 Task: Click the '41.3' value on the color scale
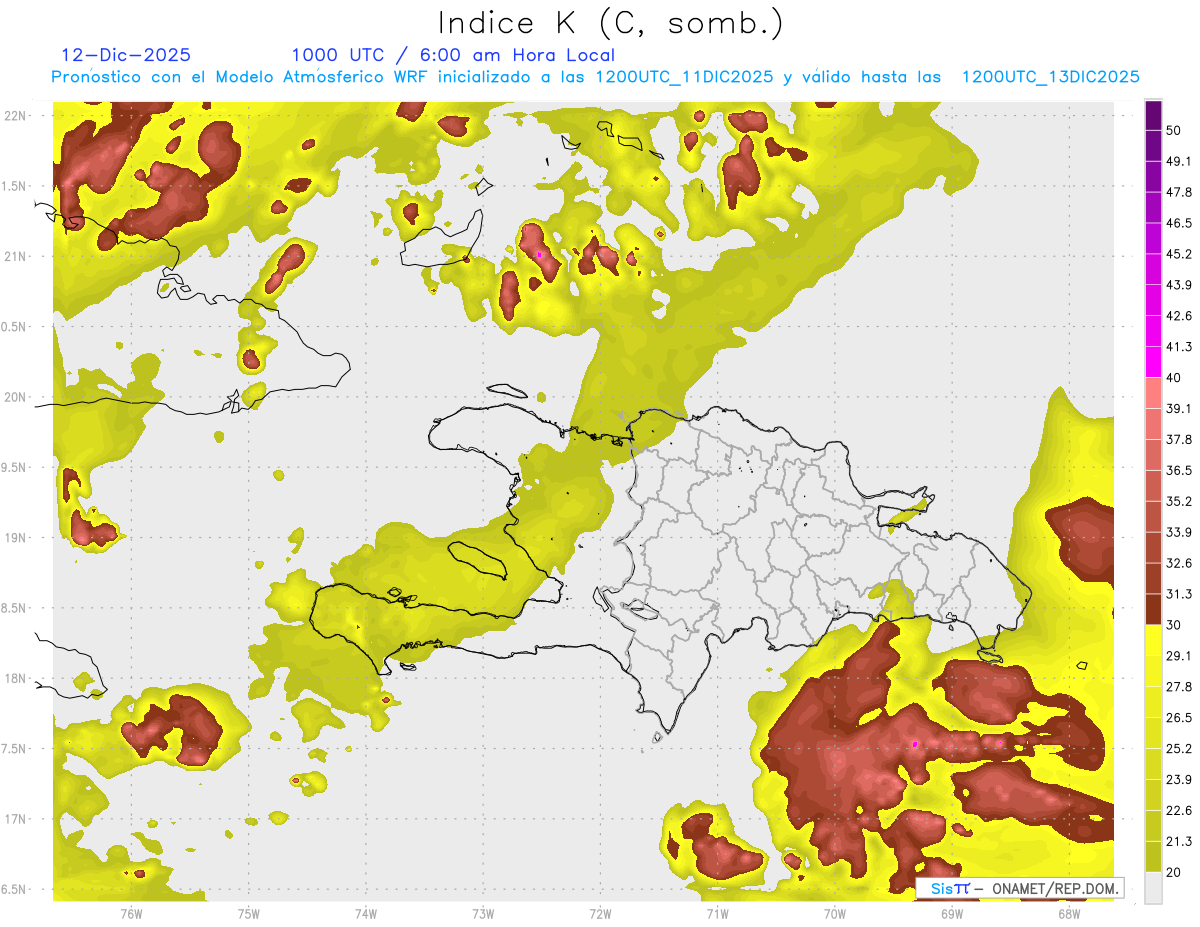1179,347
